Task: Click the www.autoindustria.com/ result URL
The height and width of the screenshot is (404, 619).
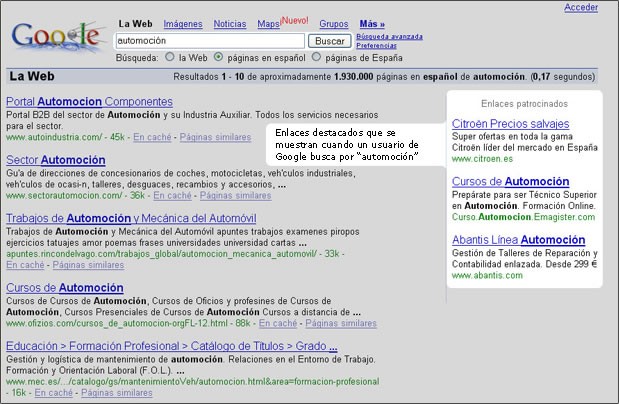Action: (x=54, y=137)
